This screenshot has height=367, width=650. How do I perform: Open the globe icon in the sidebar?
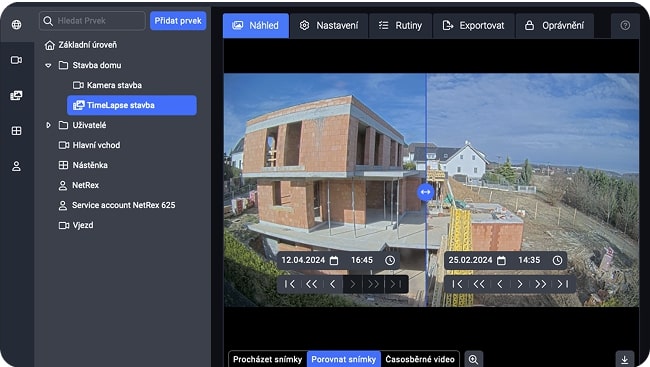pos(16,24)
